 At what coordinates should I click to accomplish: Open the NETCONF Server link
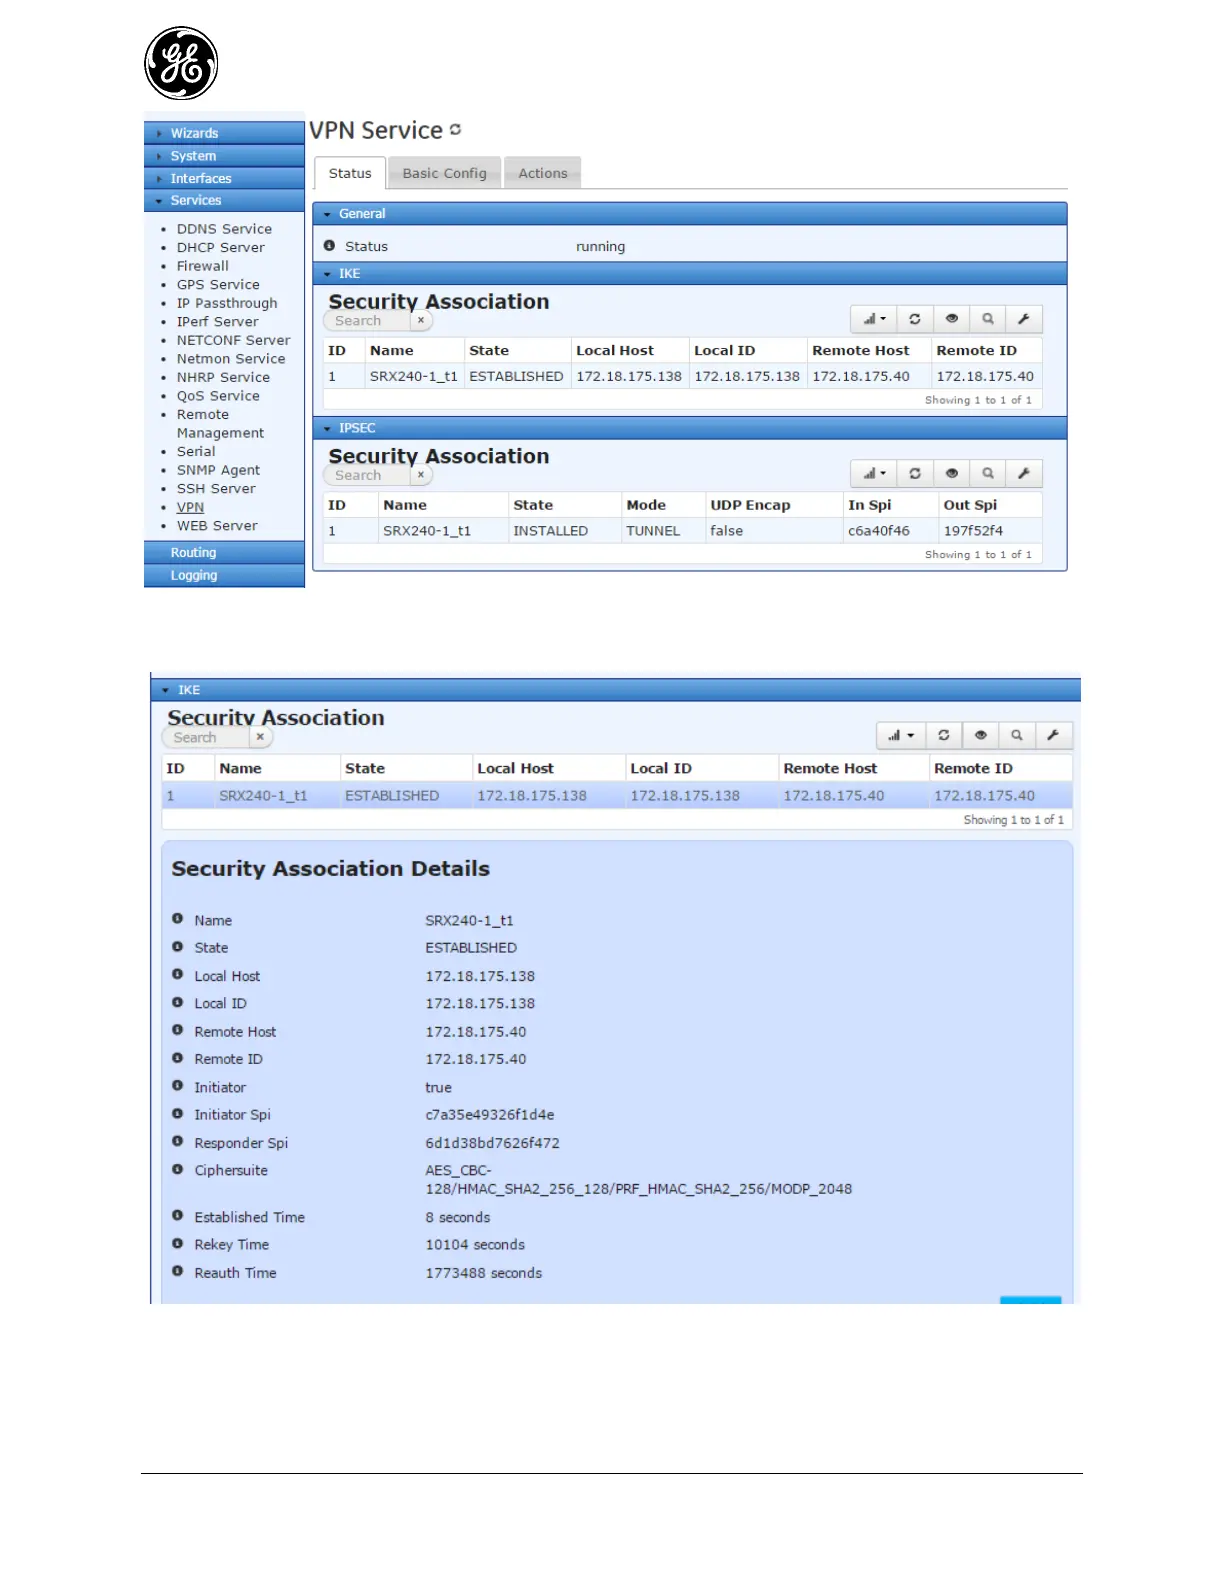tap(233, 340)
